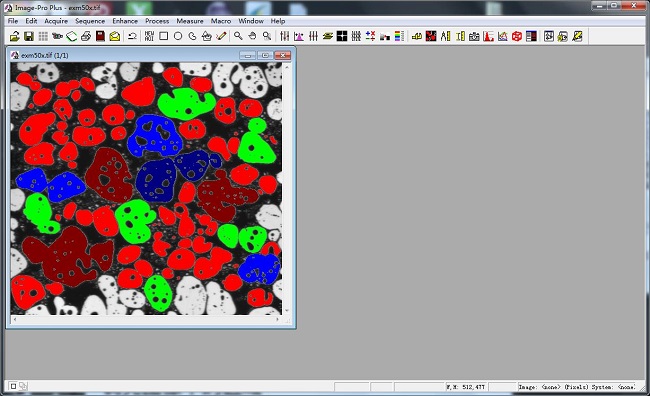This screenshot has width=650, height=396.
Task: Open the Measure menu
Action: pos(190,21)
